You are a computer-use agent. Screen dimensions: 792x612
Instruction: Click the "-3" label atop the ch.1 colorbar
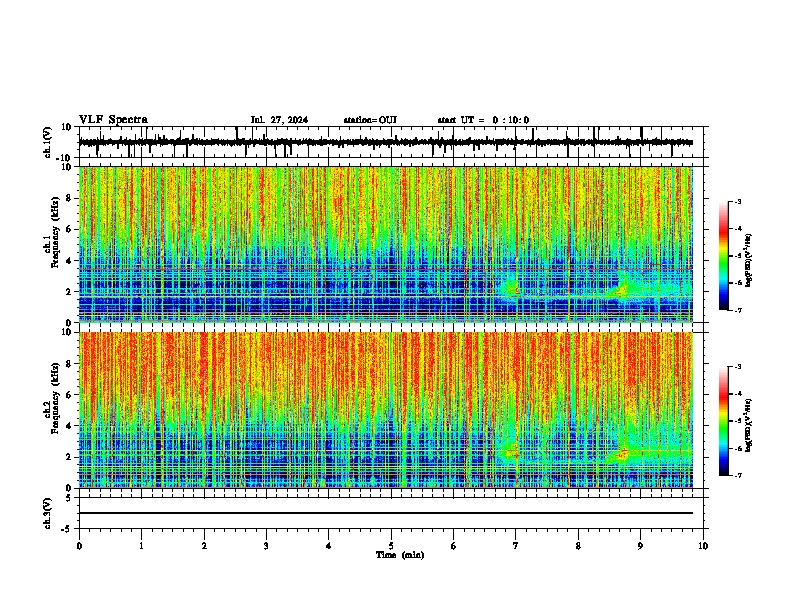tap(737, 201)
